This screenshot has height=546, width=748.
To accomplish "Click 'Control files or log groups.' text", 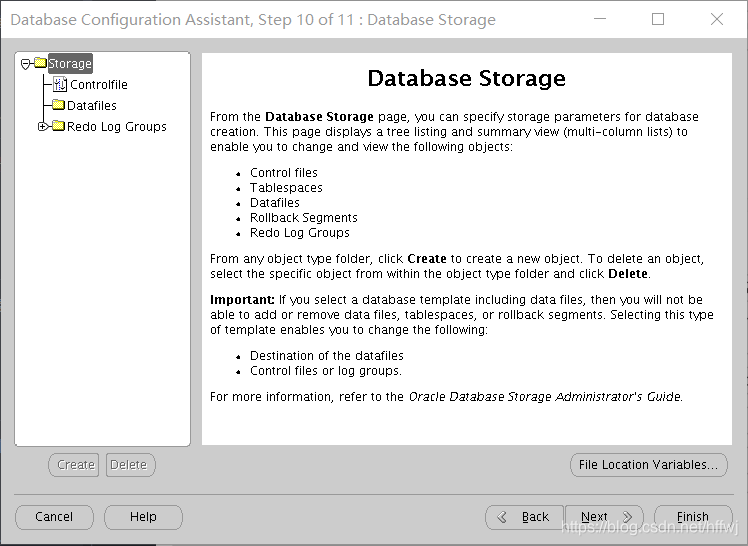I will click(326, 371).
